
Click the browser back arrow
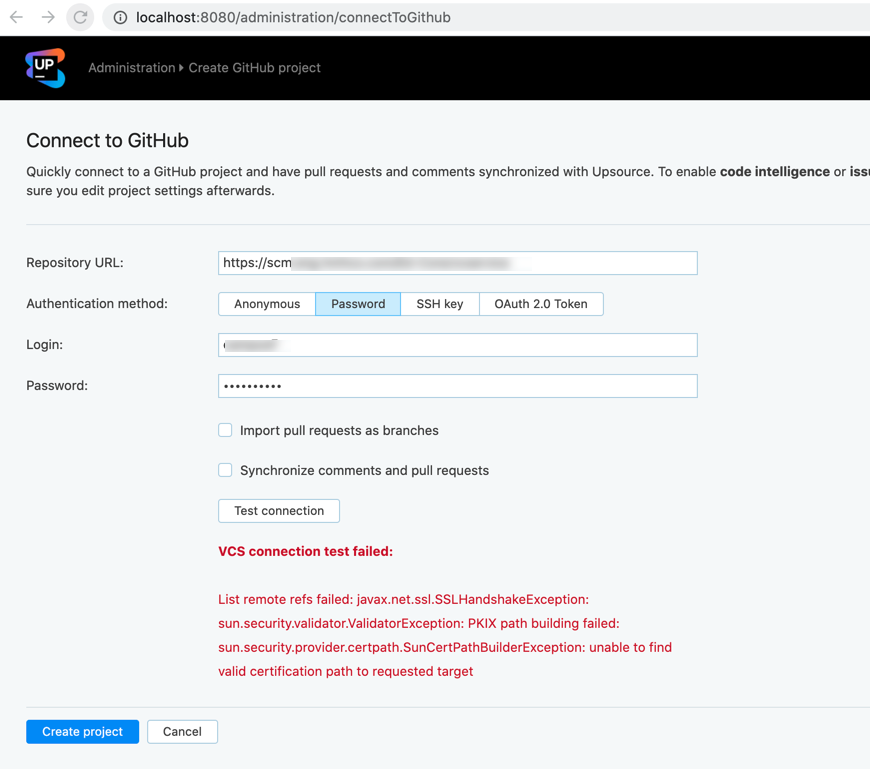click(17, 17)
